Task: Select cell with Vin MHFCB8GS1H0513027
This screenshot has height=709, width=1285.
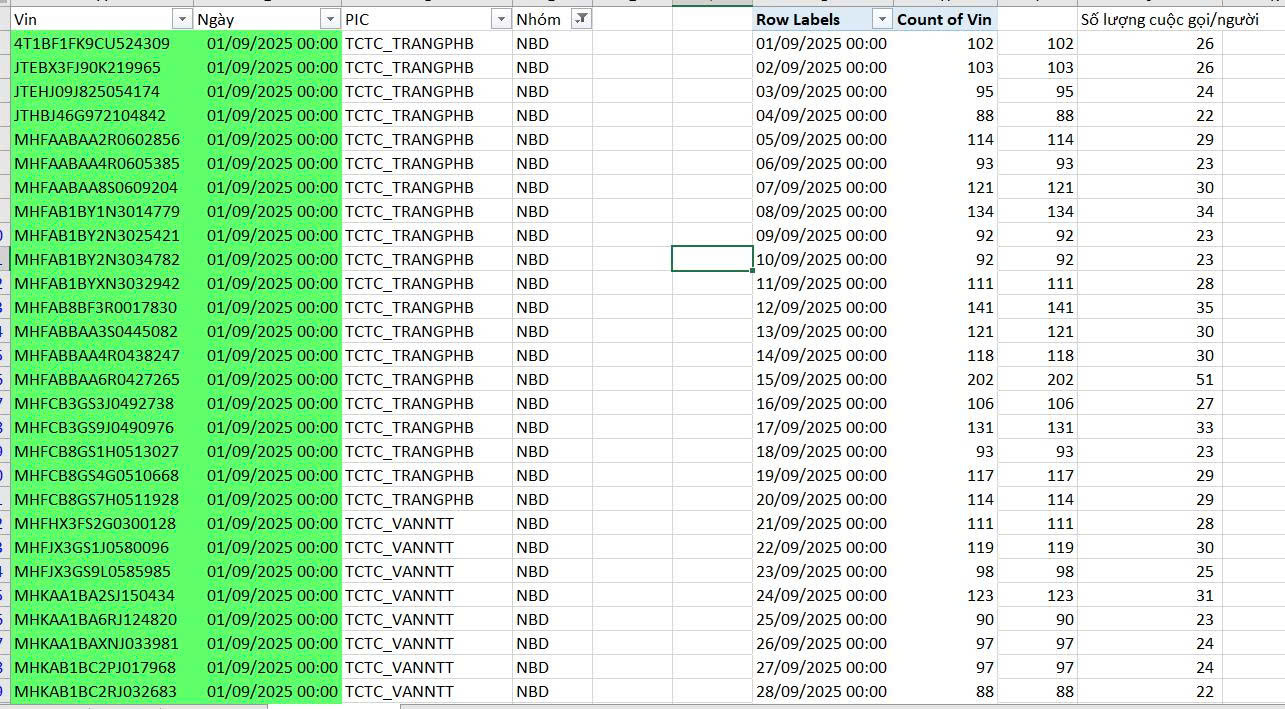Action: [101, 451]
